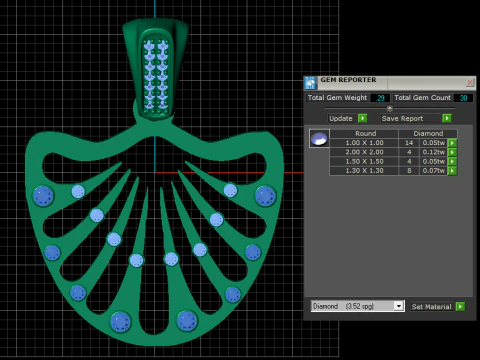Click quantity 8 in the table
480x360 pixels.
click(x=409, y=171)
